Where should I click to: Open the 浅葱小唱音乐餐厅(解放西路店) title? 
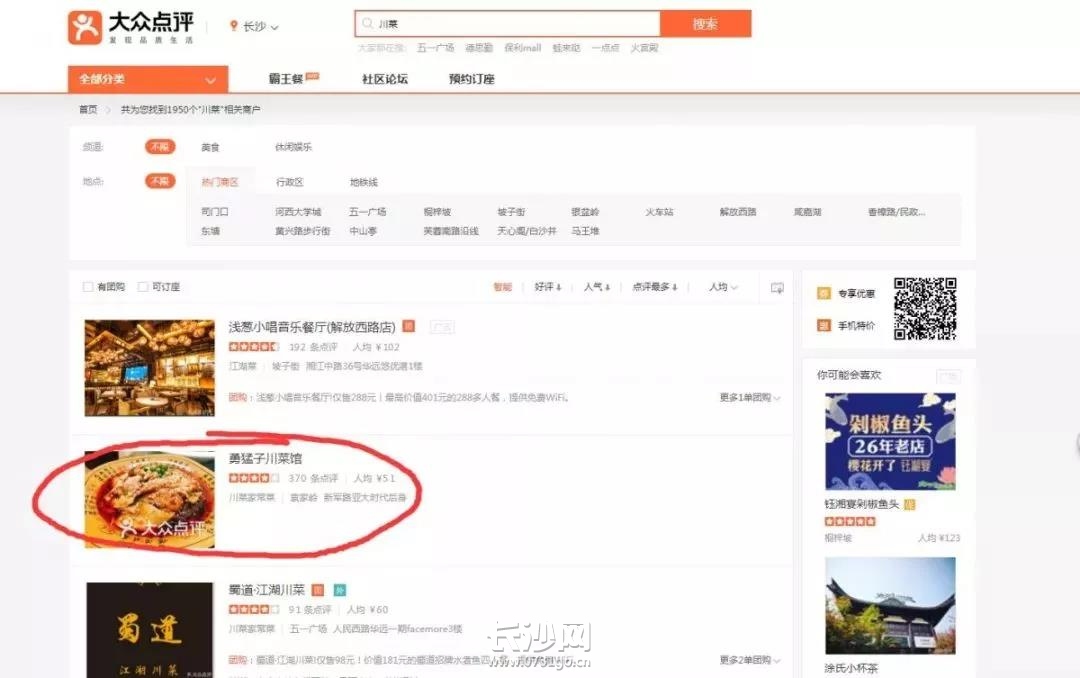pyautogui.click(x=312, y=327)
